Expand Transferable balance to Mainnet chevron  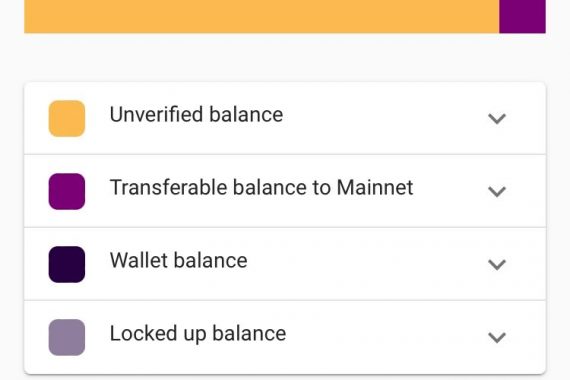pos(497,191)
